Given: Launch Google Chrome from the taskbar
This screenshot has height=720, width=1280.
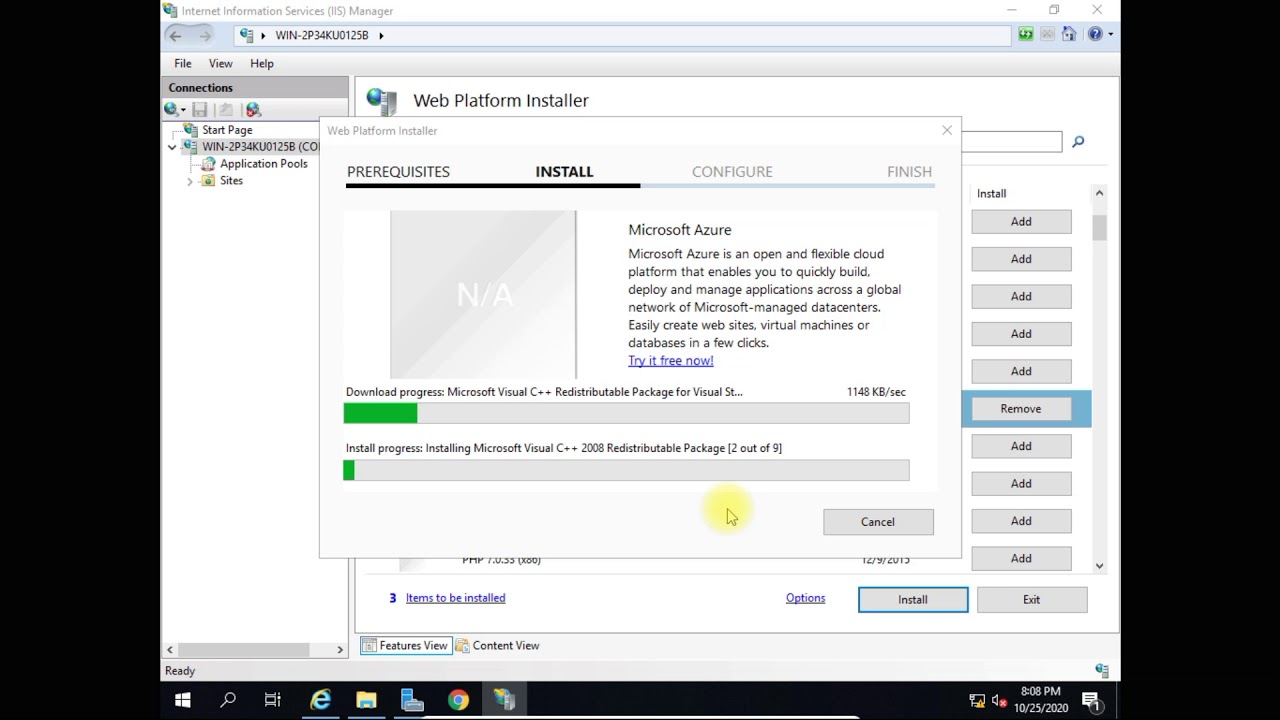Looking at the screenshot, I should (x=458, y=701).
